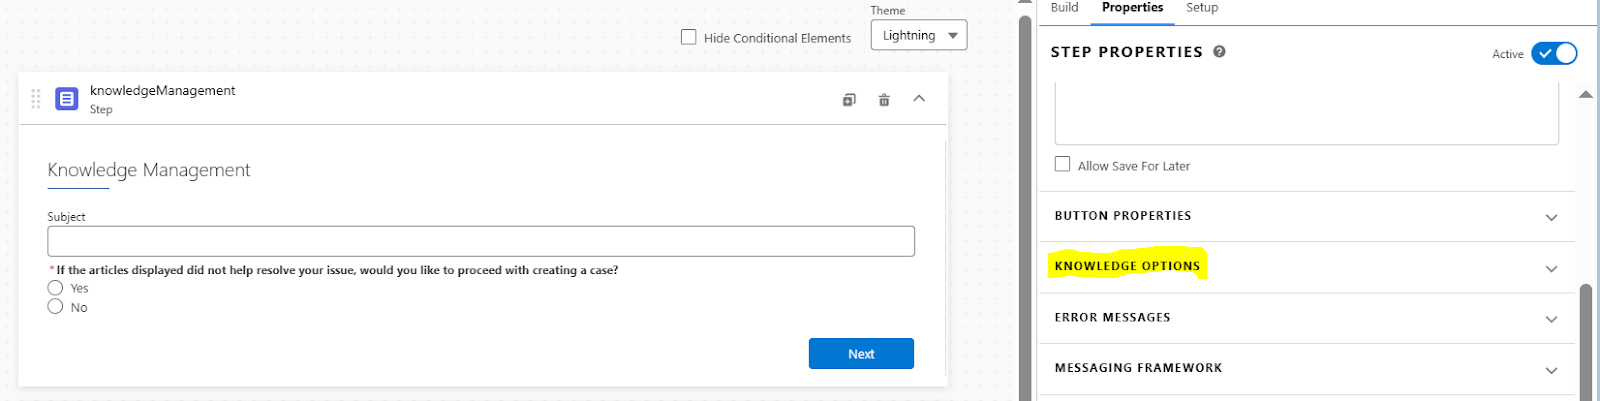
Task: Expand the Knowledge Options section
Action: [1551, 268]
